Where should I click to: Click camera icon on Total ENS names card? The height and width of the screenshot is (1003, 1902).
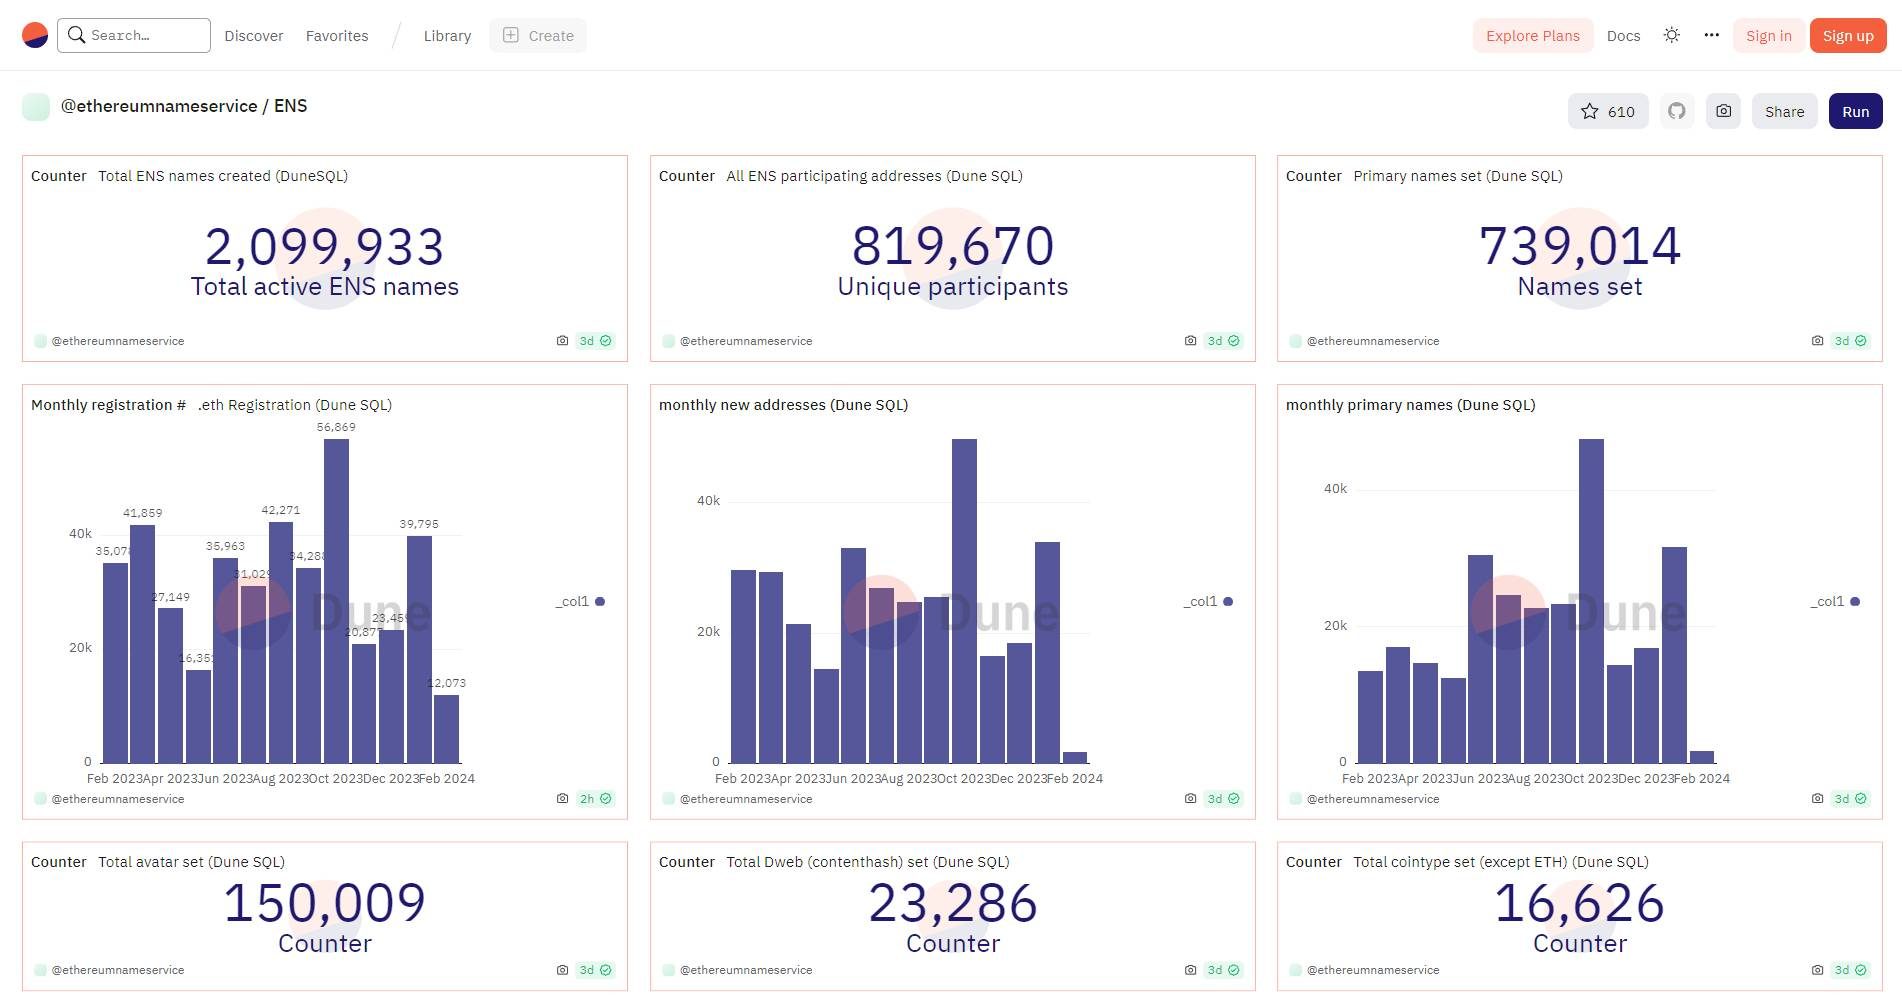[562, 341]
